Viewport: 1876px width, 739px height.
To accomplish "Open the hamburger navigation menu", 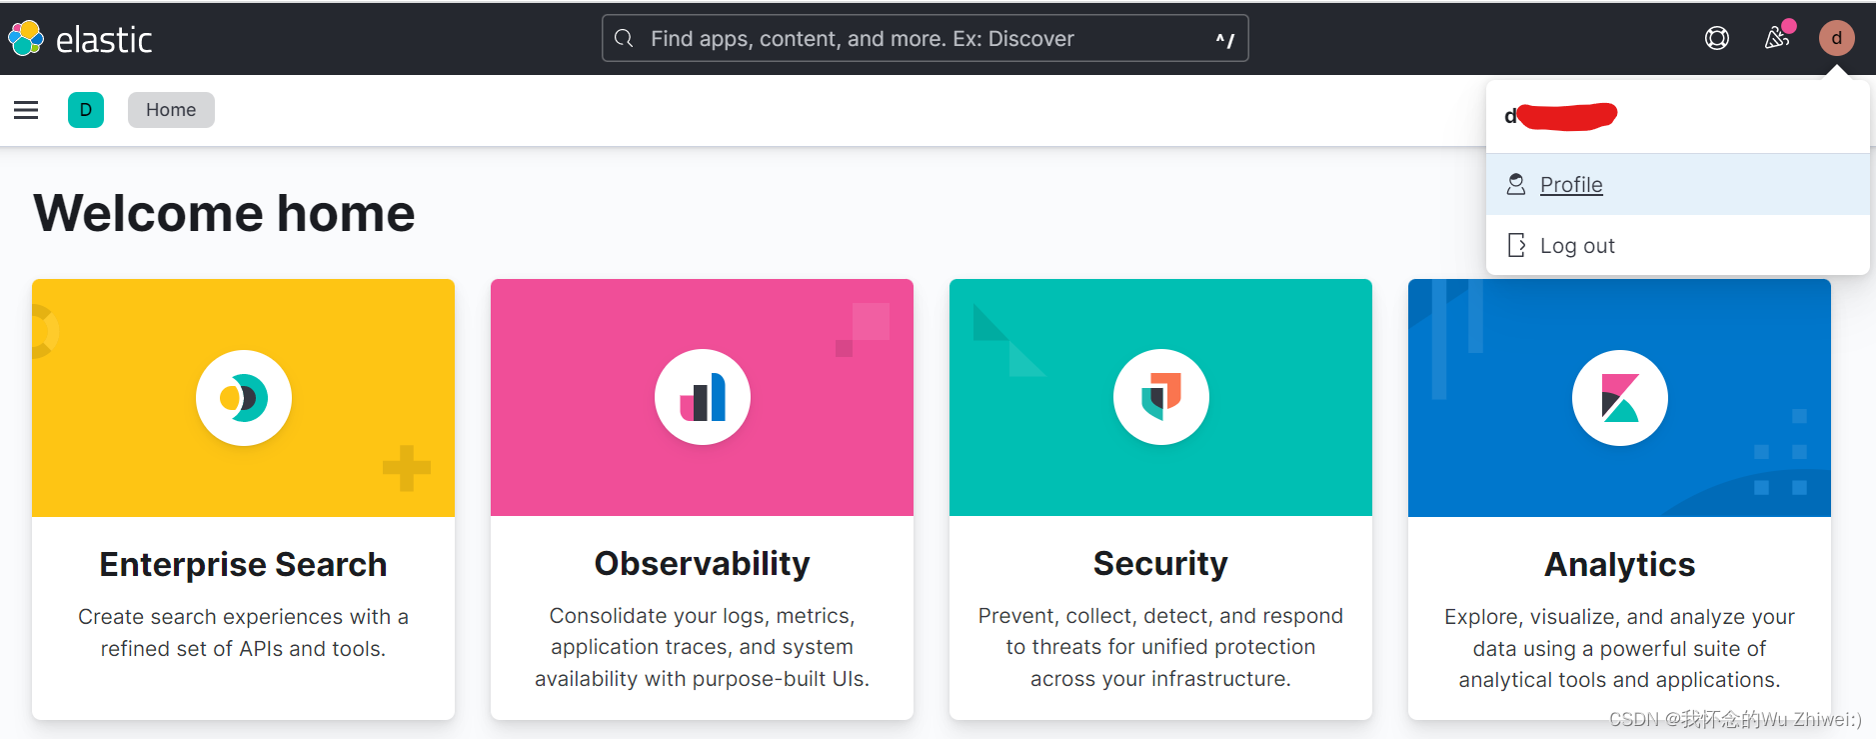I will [26, 110].
